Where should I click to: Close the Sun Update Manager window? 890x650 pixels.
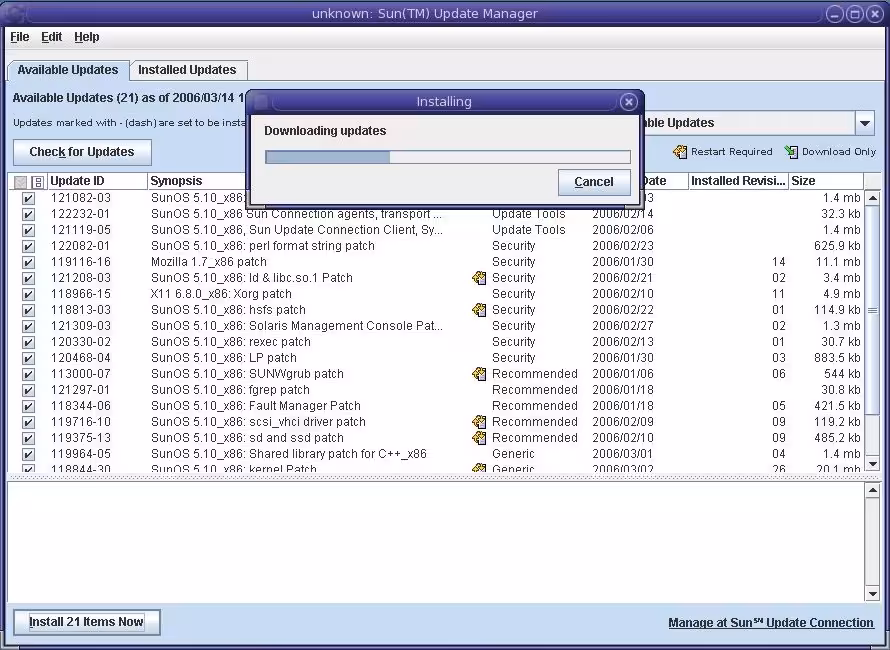[x=875, y=14]
